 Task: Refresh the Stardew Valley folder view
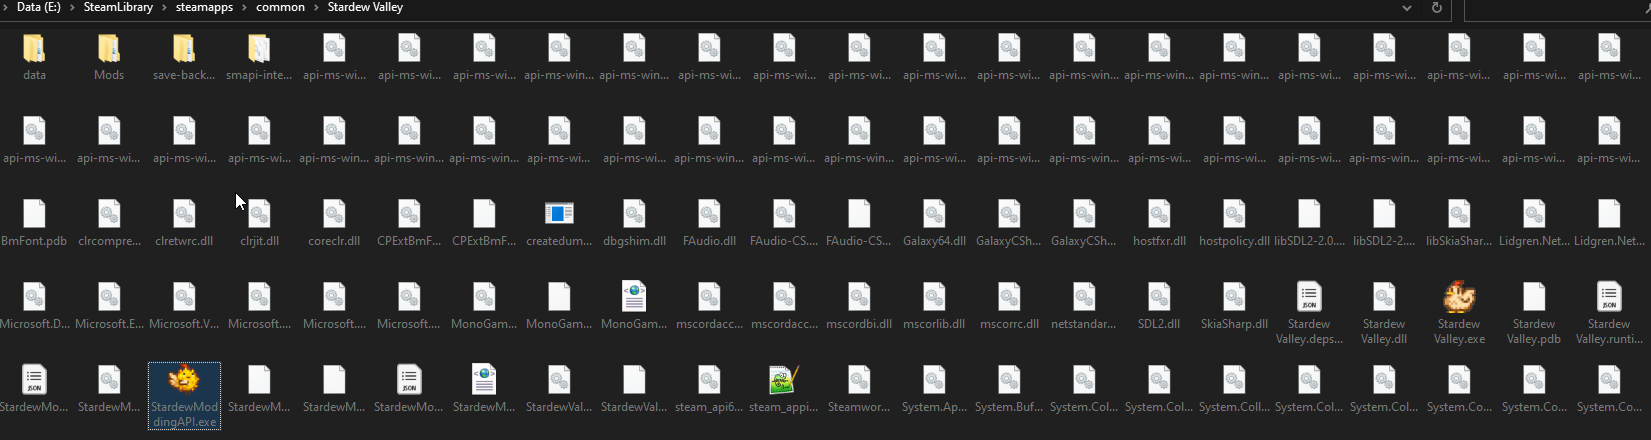coord(1437,8)
